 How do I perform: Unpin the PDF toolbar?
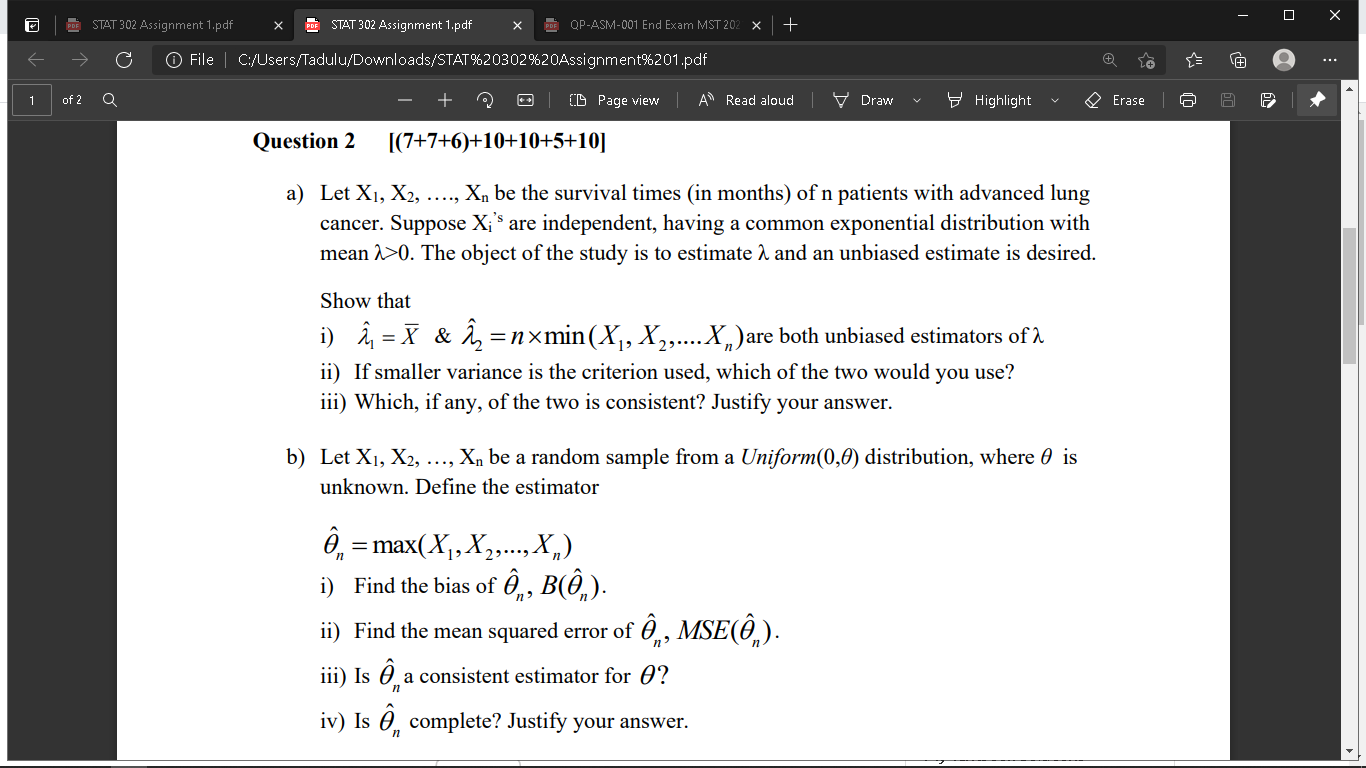(1317, 100)
